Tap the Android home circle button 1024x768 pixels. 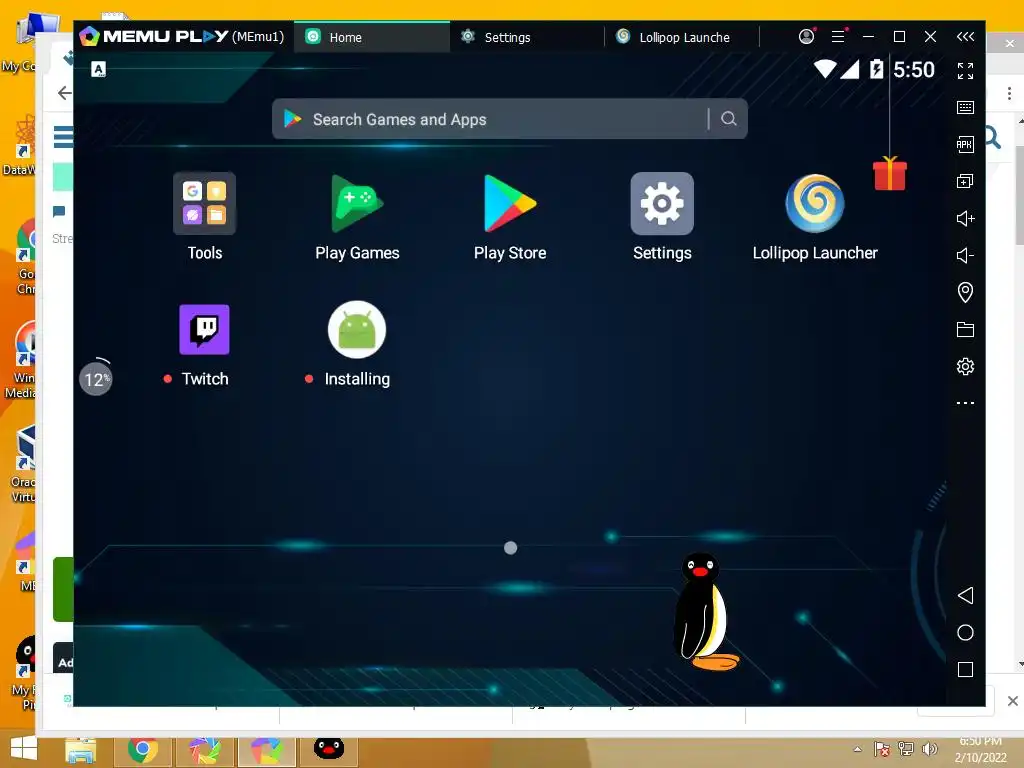click(x=965, y=632)
